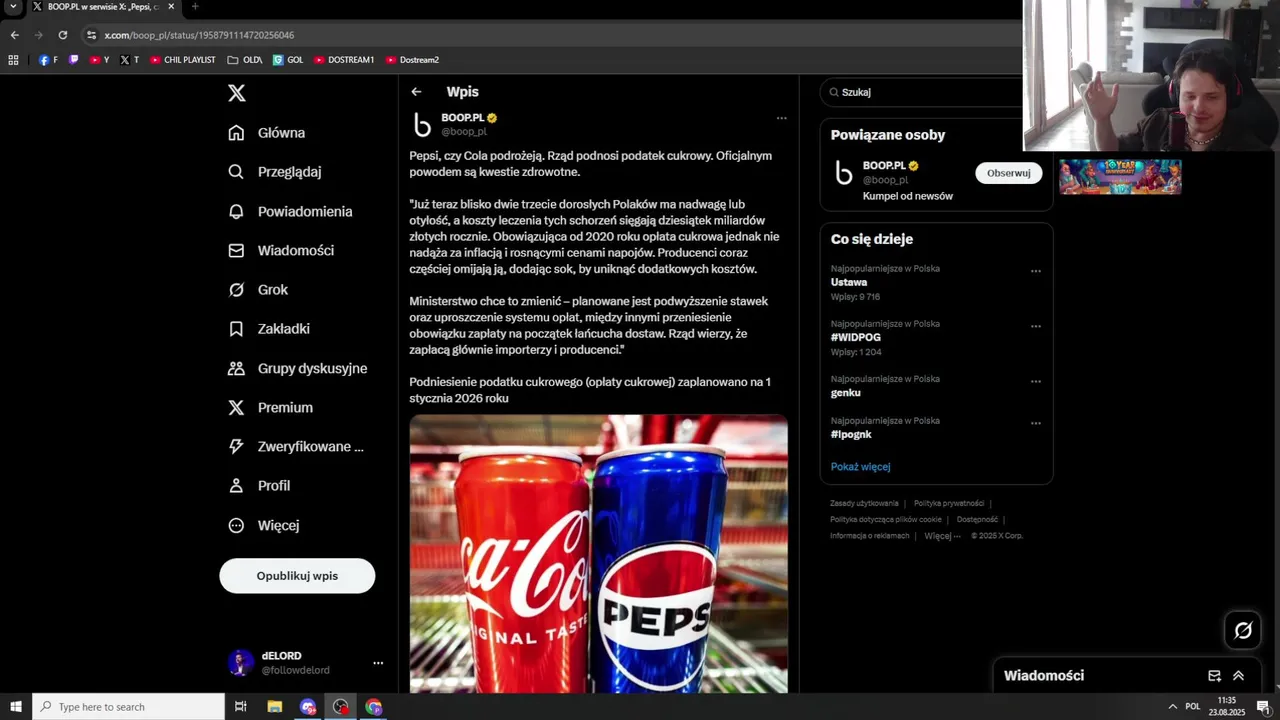Viewport: 1280px width, 720px height.
Task: Click the Obserwuj button for BOOP.PL
Action: click(x=1008, y=173)
